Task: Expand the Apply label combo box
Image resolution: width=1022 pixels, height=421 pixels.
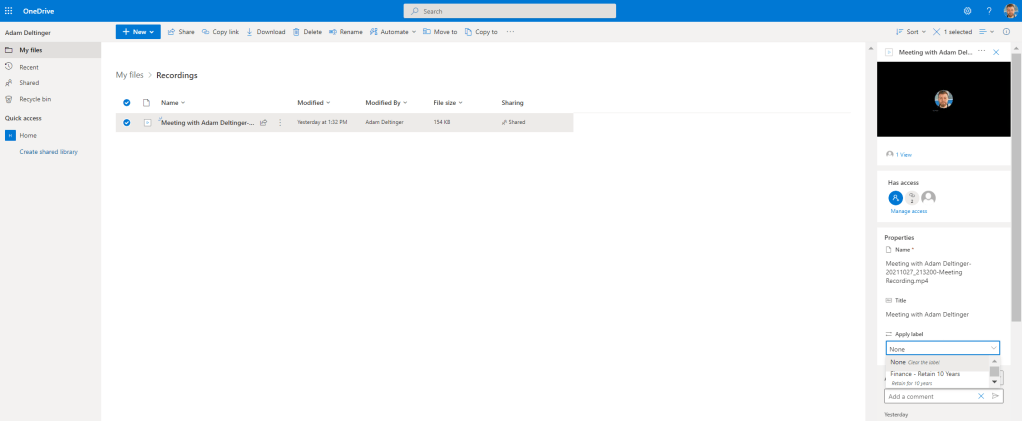Action: tap(992, 349)
